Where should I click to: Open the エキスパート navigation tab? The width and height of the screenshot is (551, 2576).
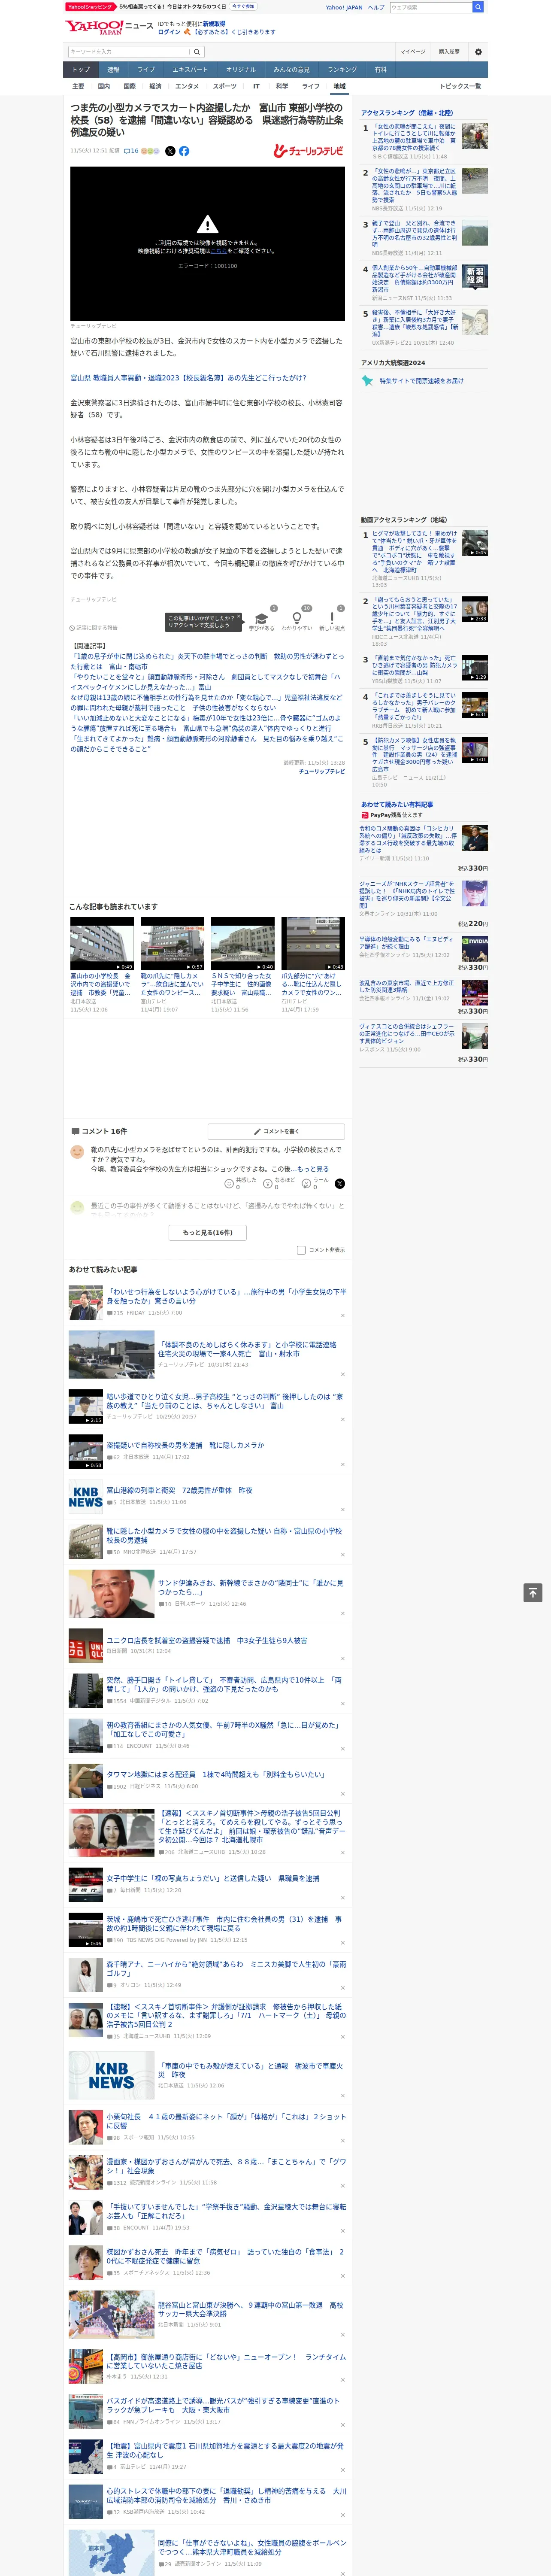pos(190,70)
